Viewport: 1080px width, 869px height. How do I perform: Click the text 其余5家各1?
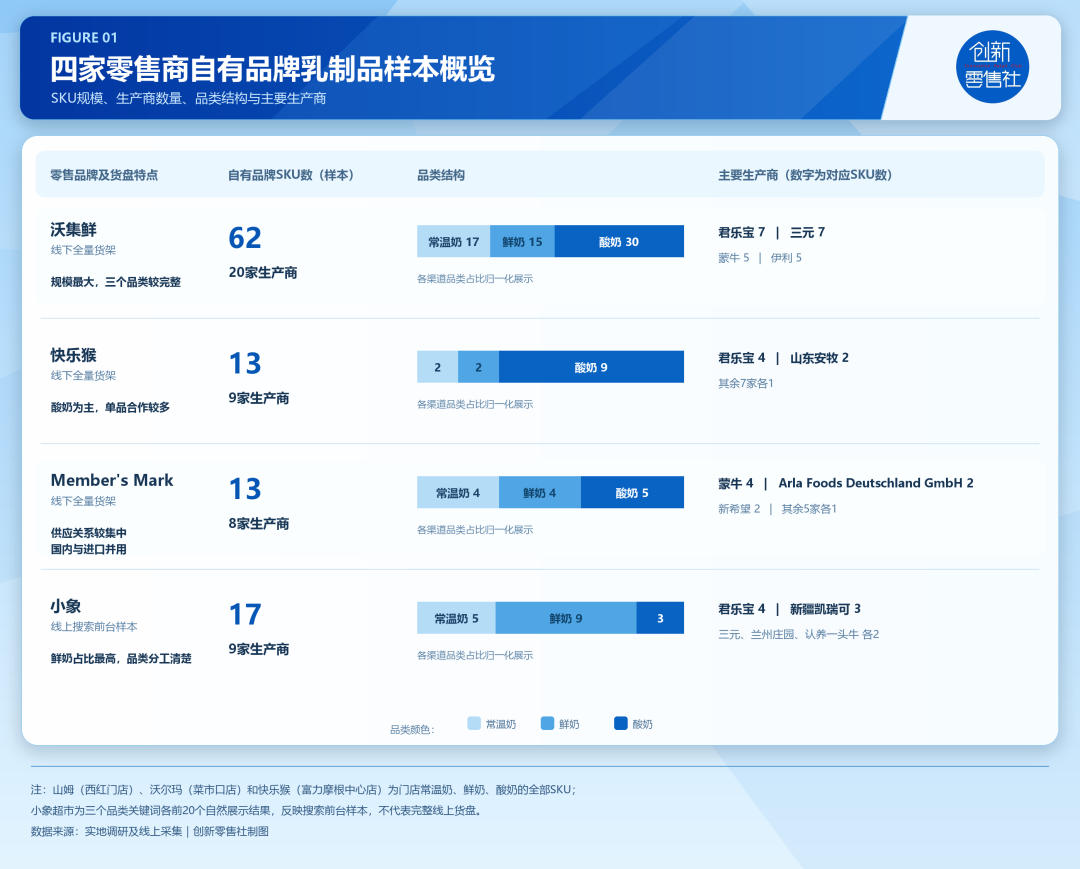tap(809, 509)
